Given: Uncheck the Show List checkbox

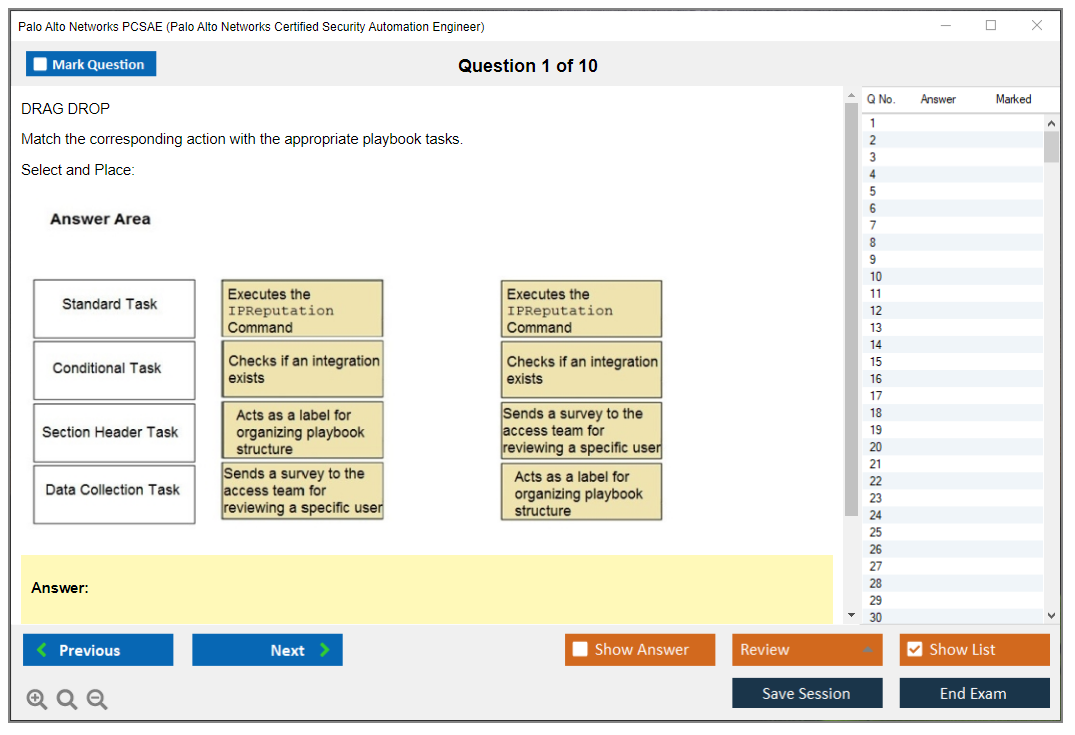Looking at the screenshot, I should 914,649.
